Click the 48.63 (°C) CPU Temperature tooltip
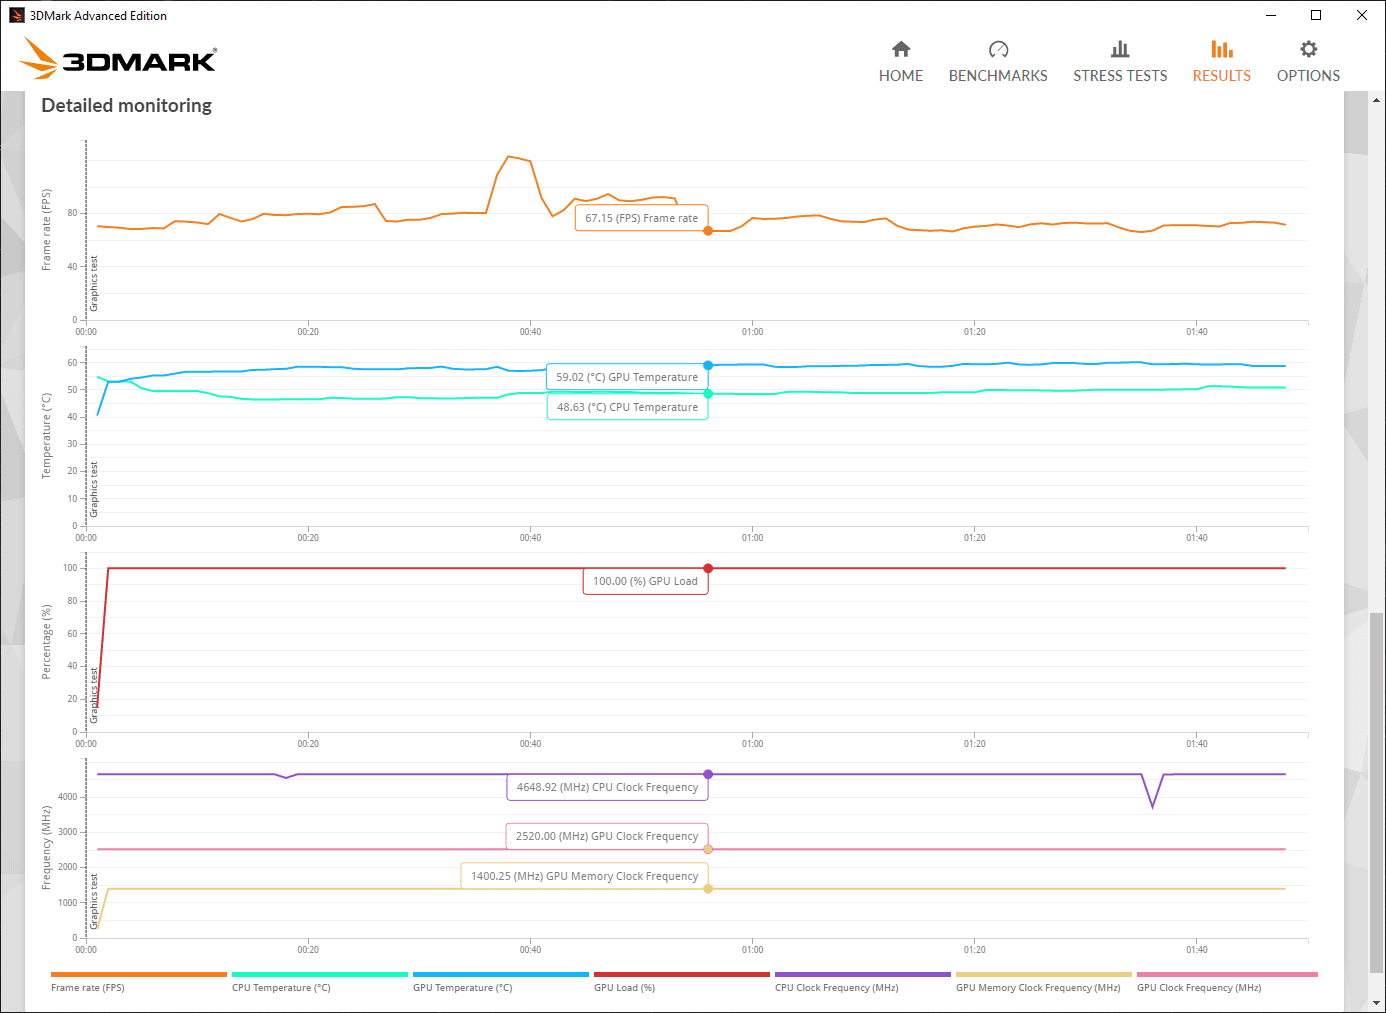Screen dimensions: 1386x1013 coord(627,407)
